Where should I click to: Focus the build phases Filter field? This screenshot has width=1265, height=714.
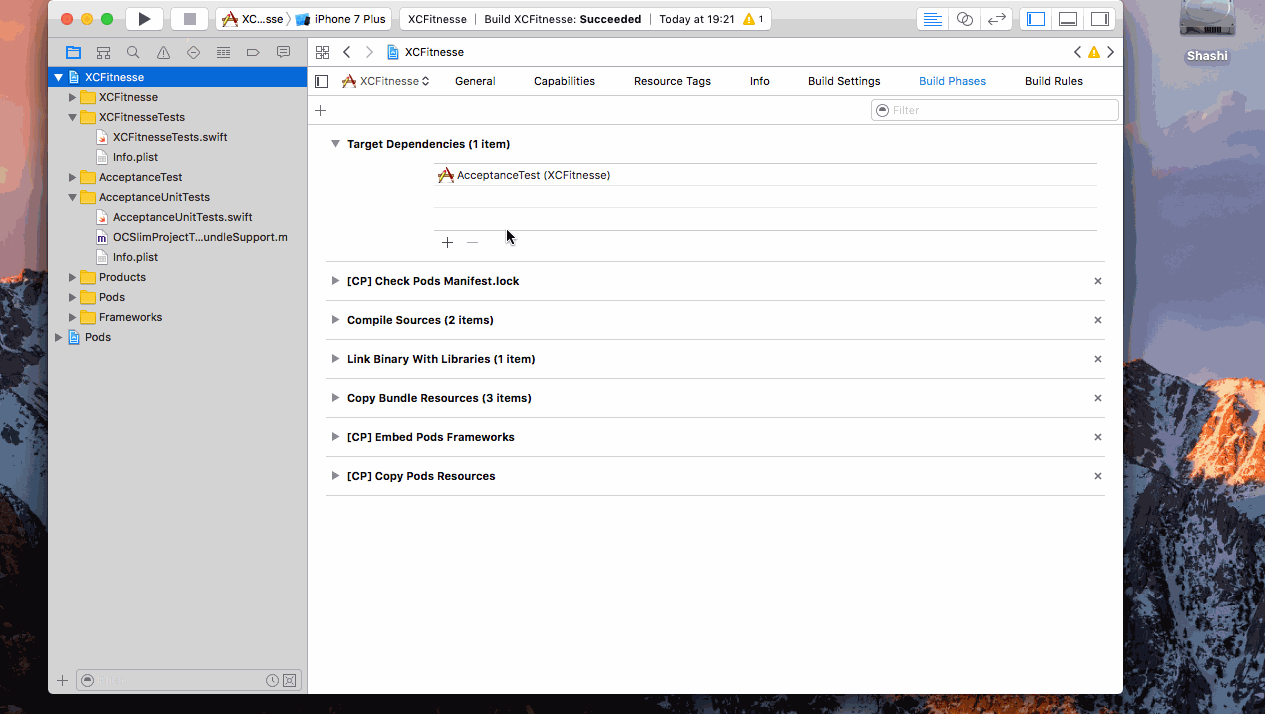click(995, 110)
